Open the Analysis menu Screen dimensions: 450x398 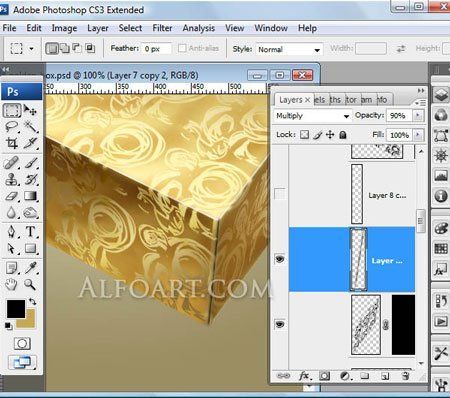[199, 28]
